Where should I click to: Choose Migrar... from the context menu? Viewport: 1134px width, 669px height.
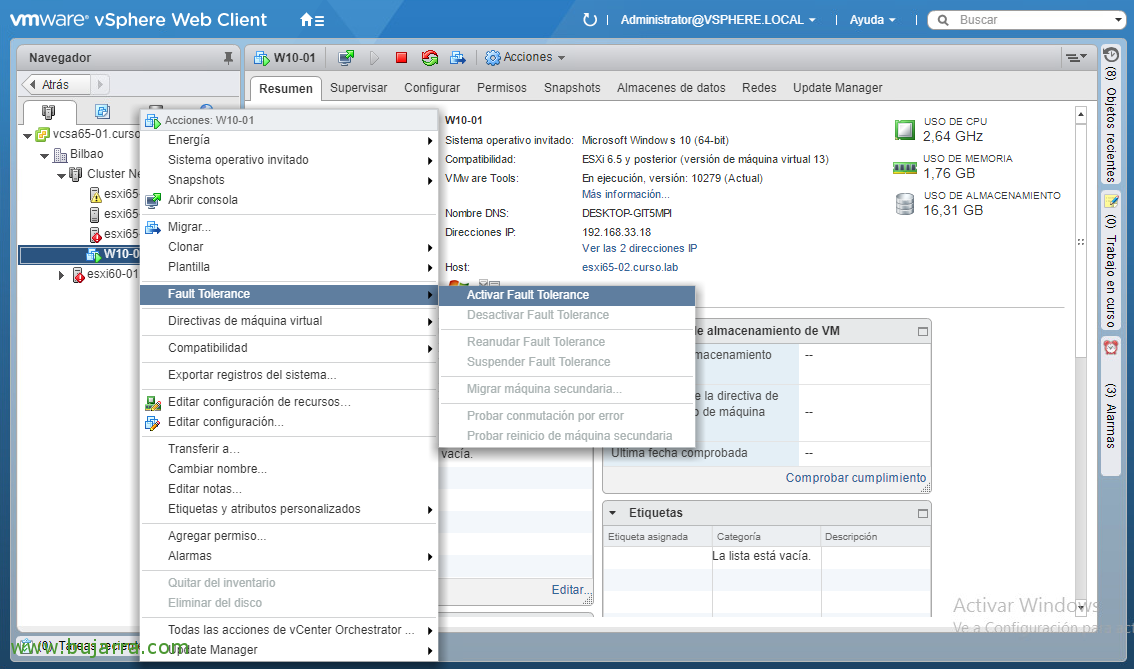pyautogui.click(x=289, y=227)
